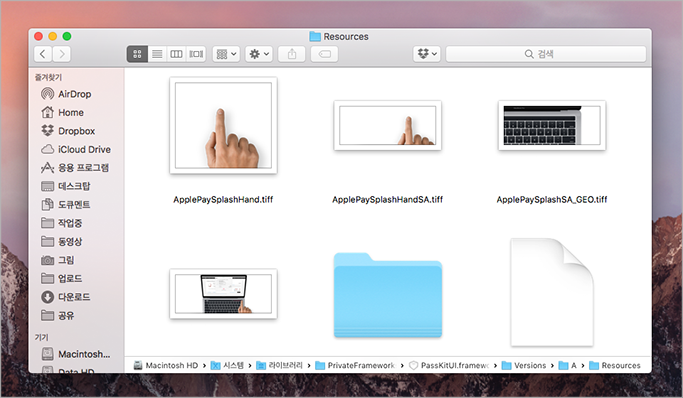
Task: Open the 공유 folder in sidebar
Action: point(57,315)
